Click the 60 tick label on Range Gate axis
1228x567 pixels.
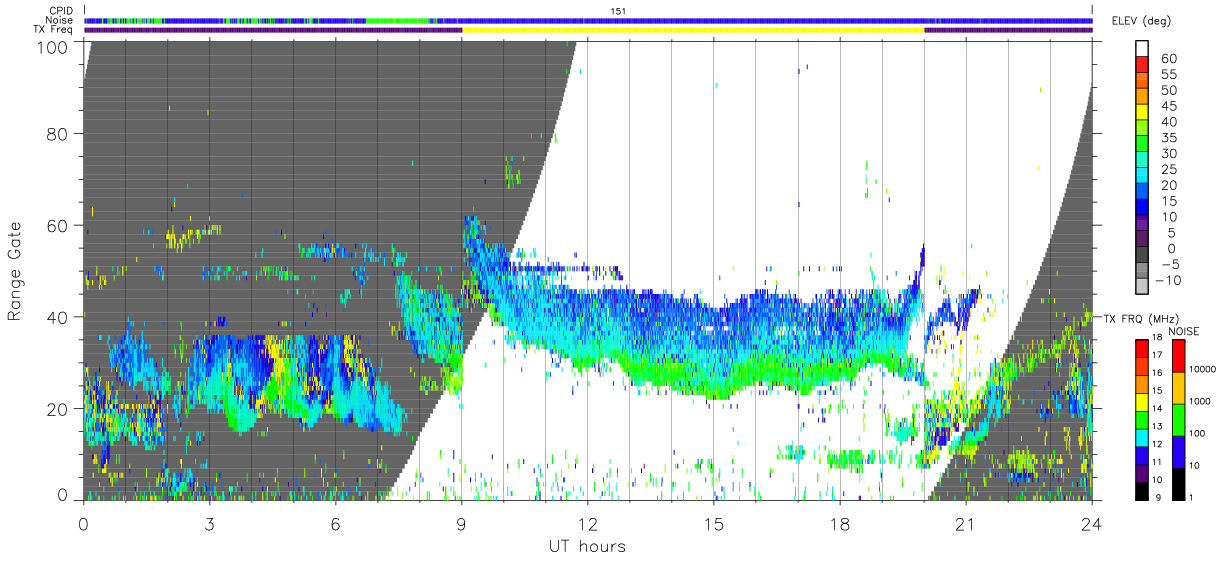coord(59,225)
